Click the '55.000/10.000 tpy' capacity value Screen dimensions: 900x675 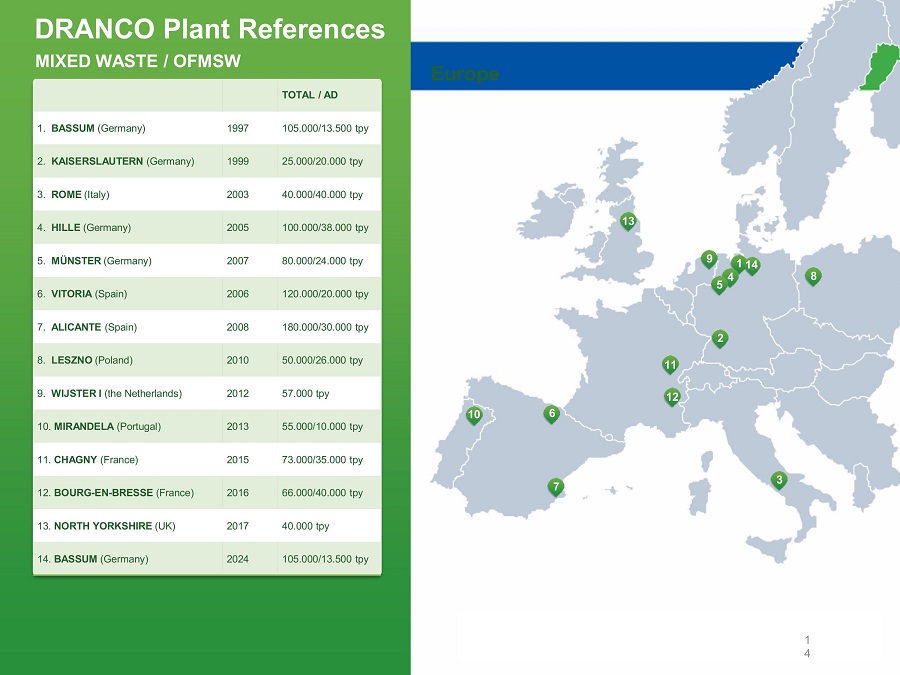click(323, 426)
